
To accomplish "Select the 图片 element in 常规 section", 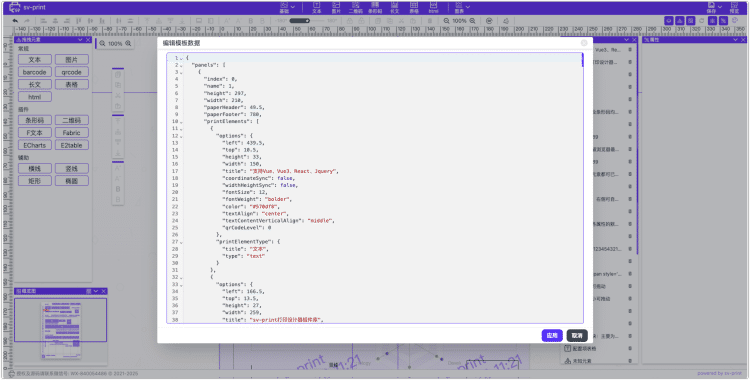I will (71, 60).
